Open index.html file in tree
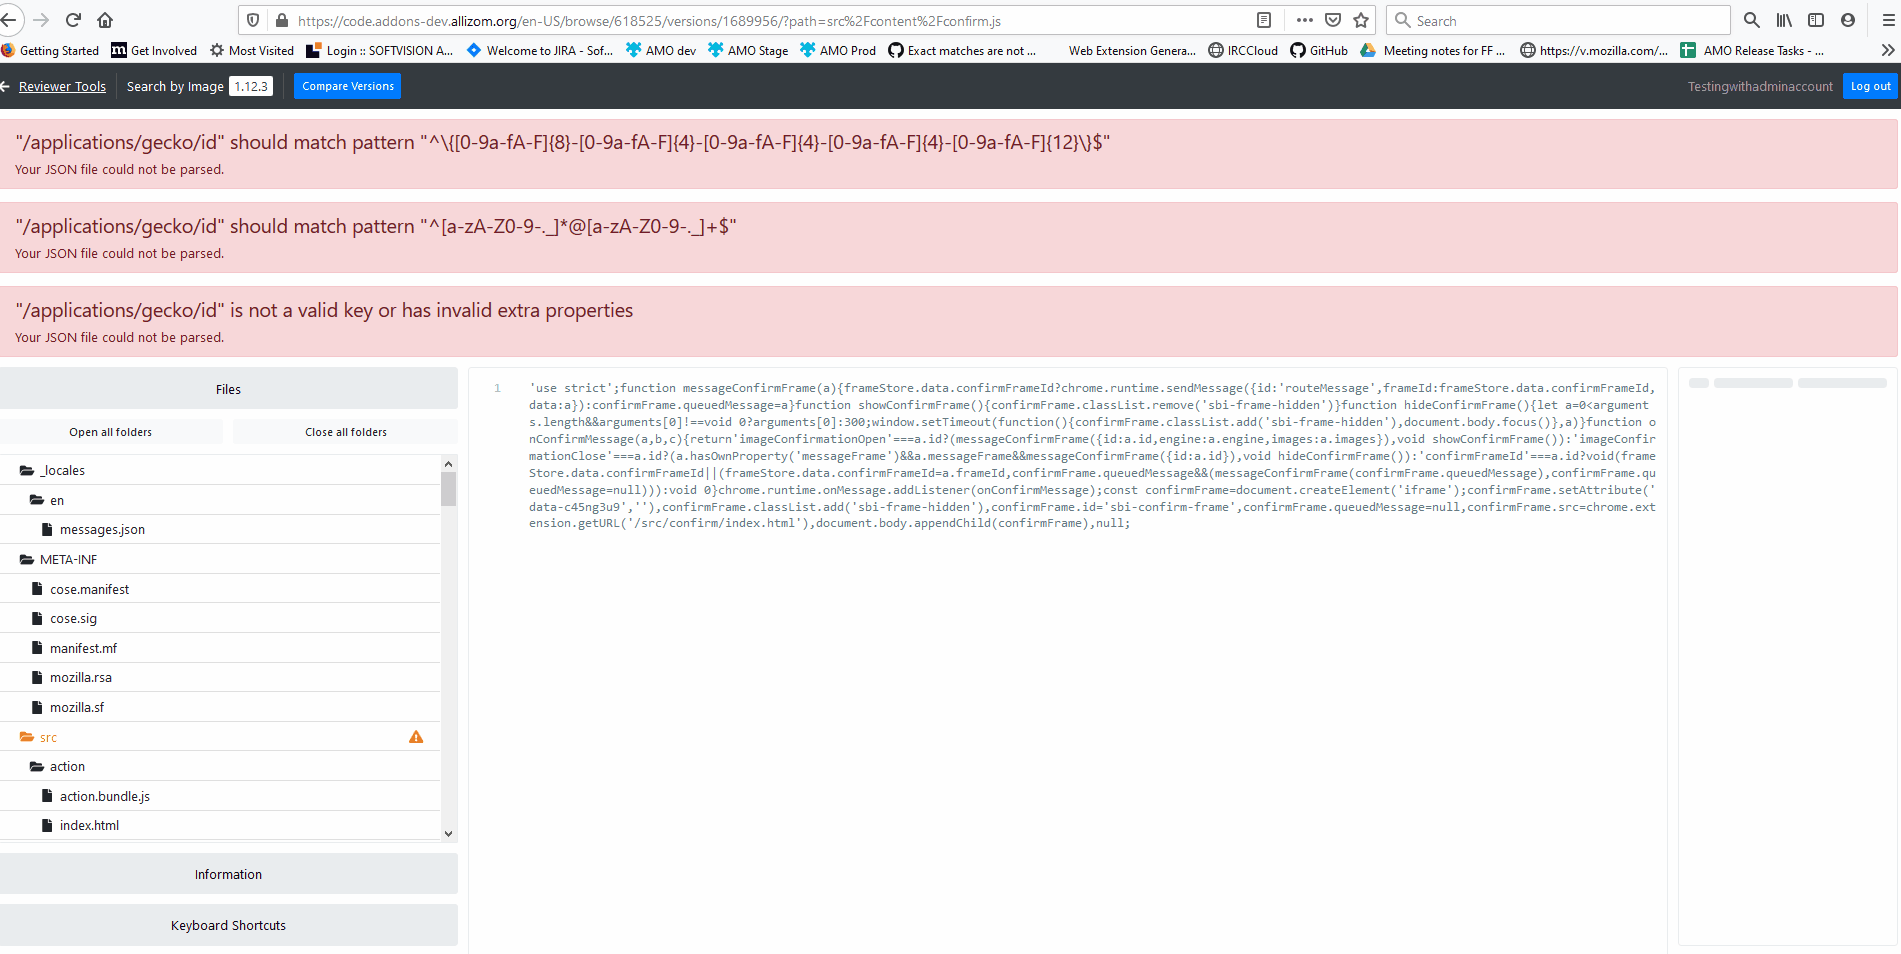This screenshot has width=1901, height=954. pyautogui.click(x=220, y=825)
